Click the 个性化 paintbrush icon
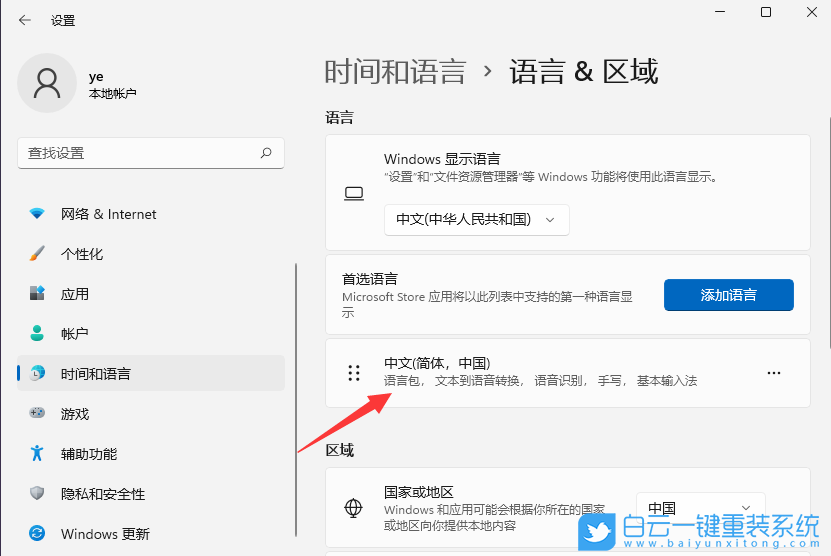Screen dimensions: 831x556 tap(37, 253)
